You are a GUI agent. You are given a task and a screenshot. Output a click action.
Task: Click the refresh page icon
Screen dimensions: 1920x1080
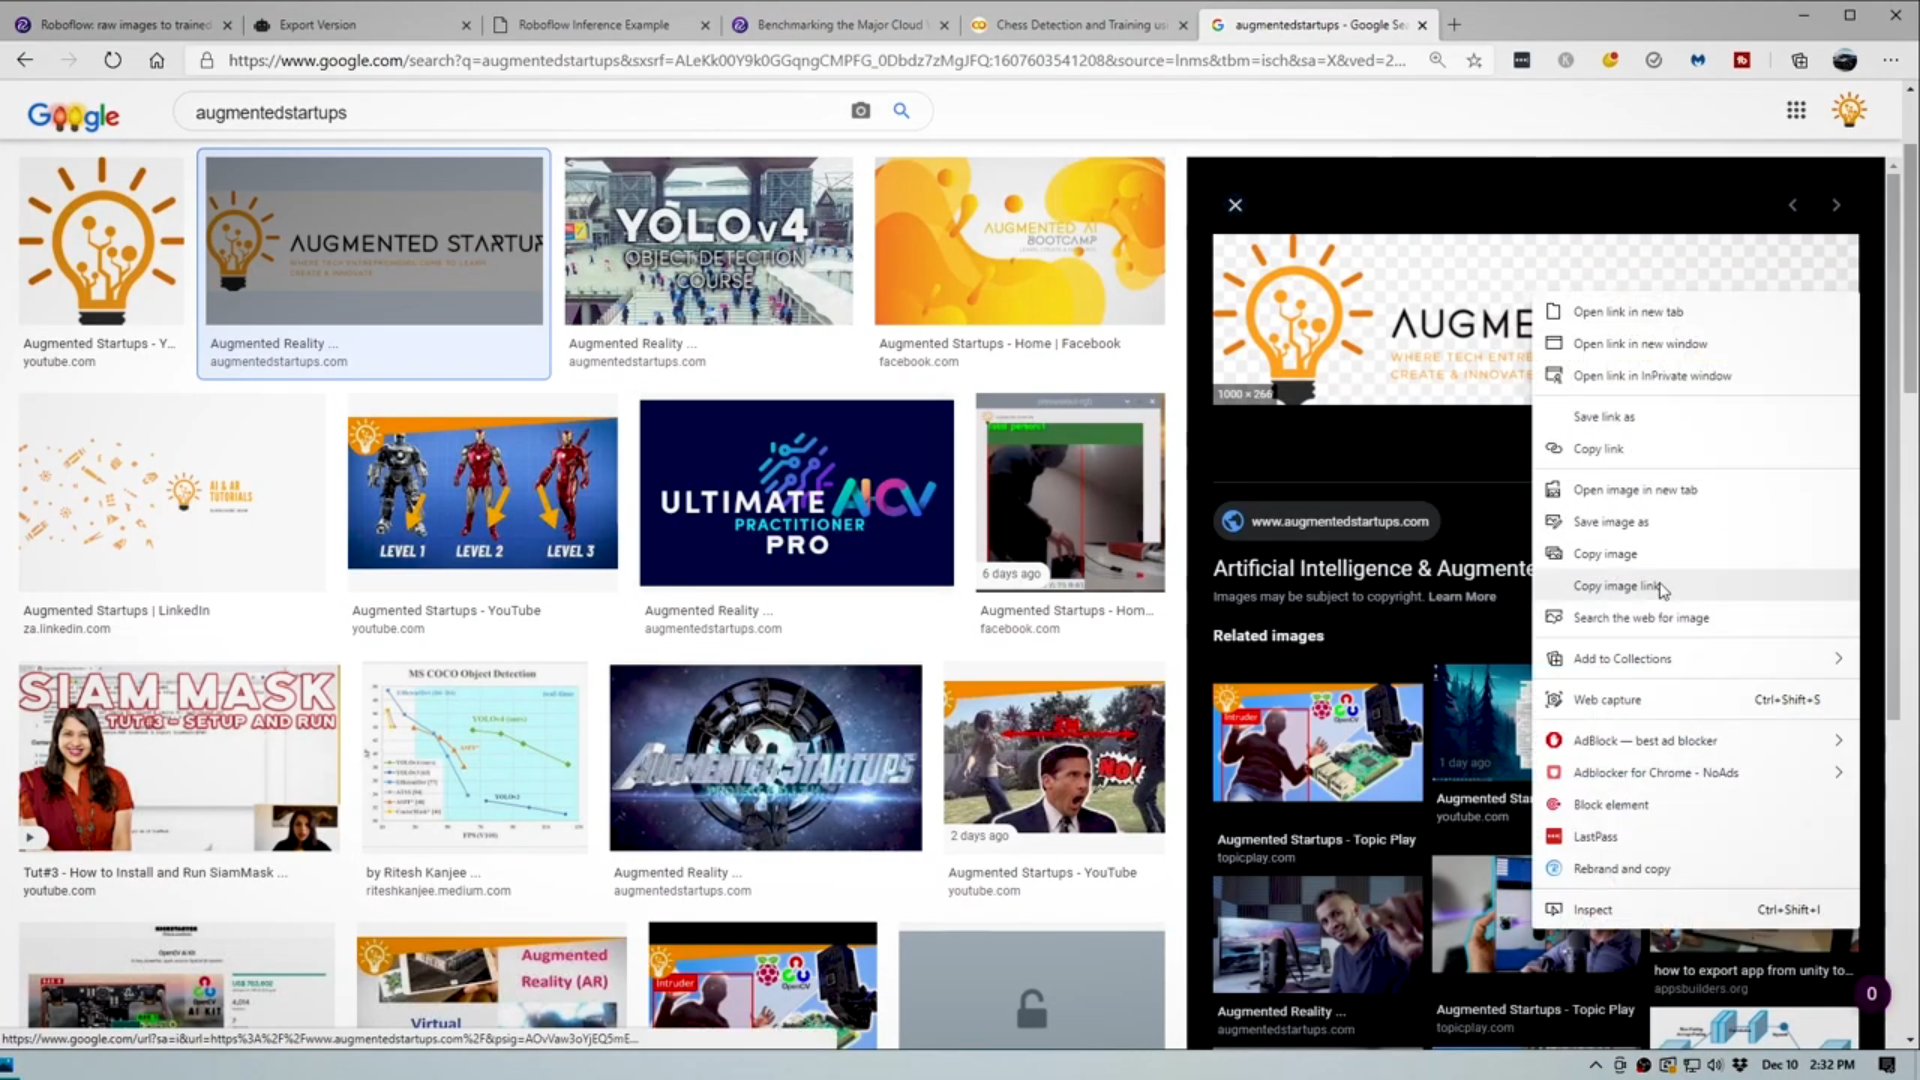[113, 60]
